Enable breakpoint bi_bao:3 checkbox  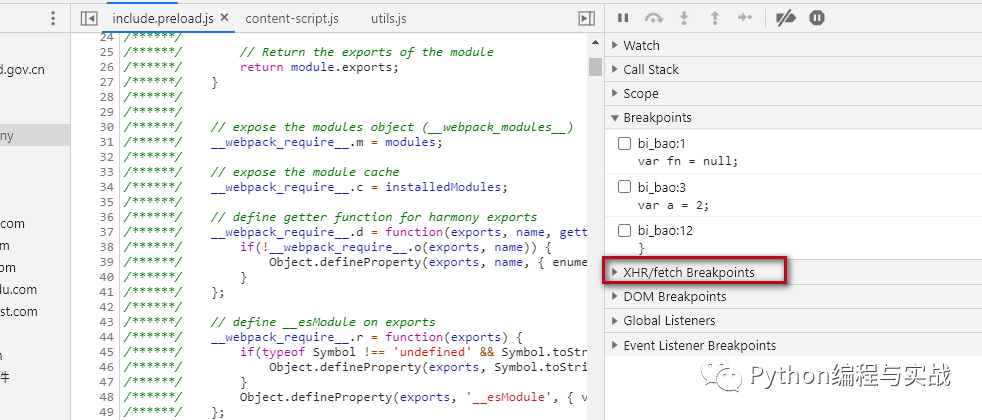coord(624,187)
